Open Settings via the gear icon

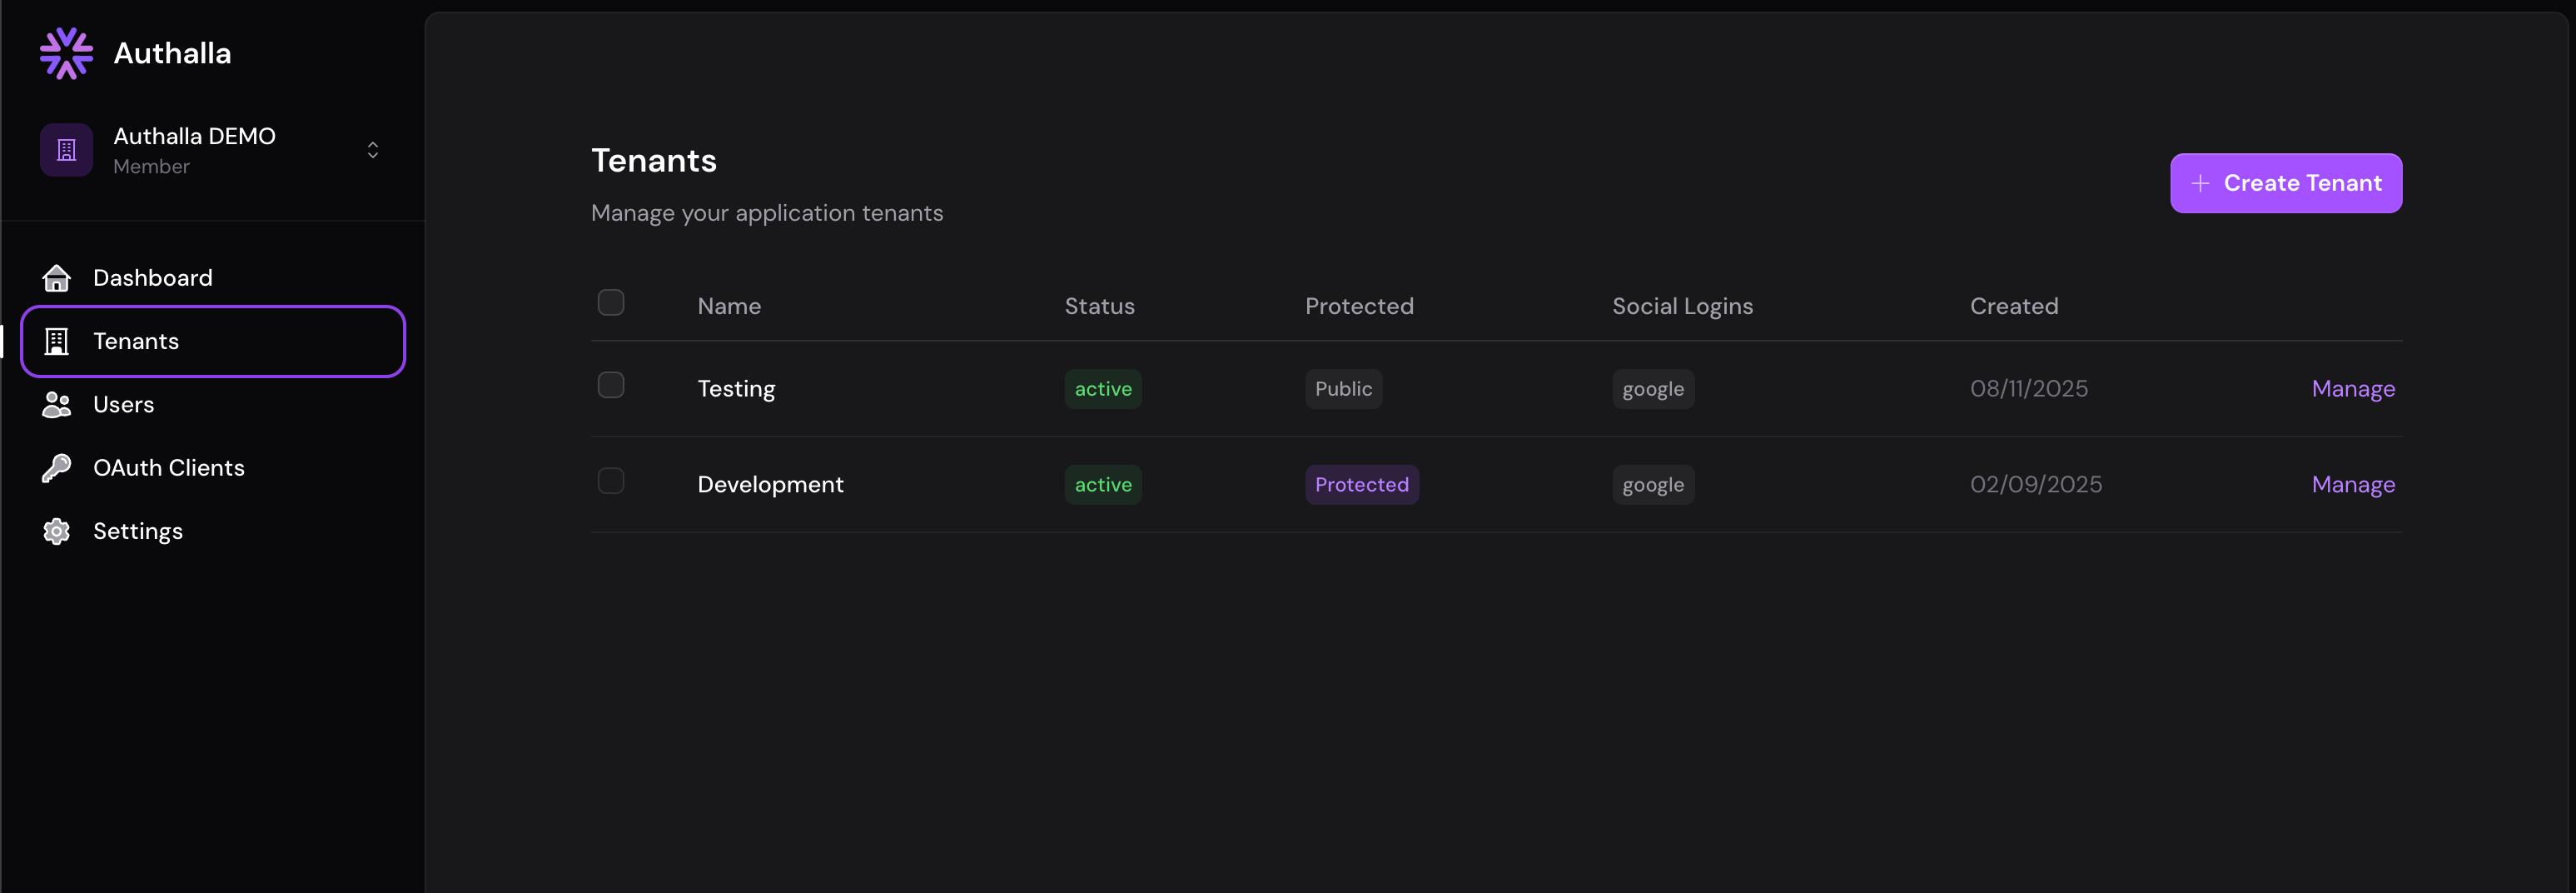pyautogui.click(x=57, y=531)
